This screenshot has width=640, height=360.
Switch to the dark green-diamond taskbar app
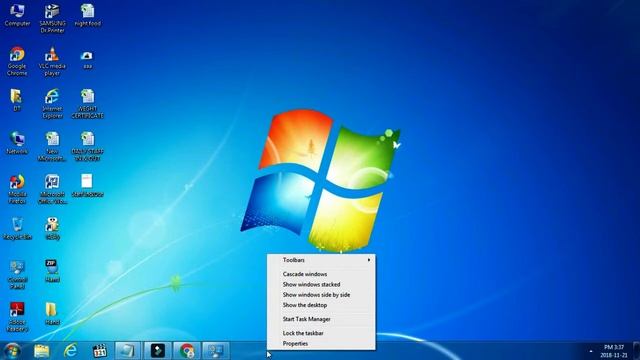(x=158, y=351)
